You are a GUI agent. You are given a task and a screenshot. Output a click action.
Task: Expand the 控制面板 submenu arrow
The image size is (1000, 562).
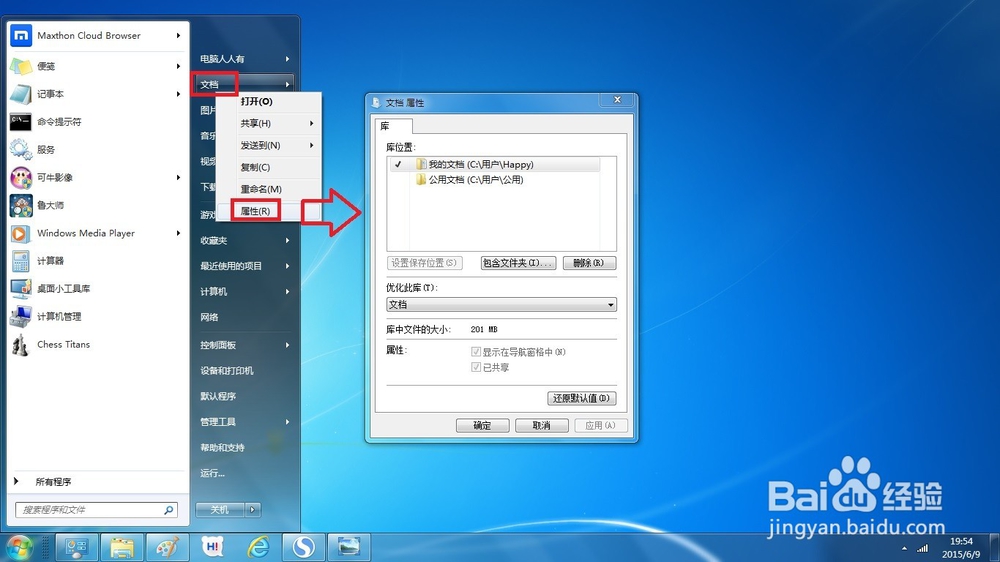(x=288, y=345)
